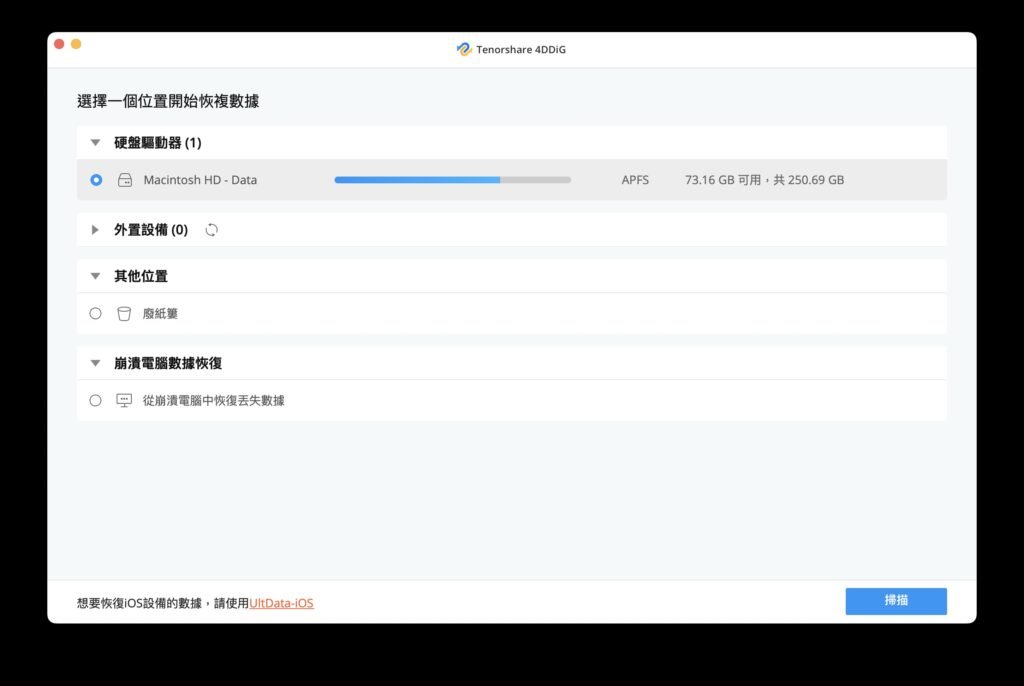Collapse the 崩潰電腦數據恢復 section
Screen dimensions: 1024x686
(95, 363)
